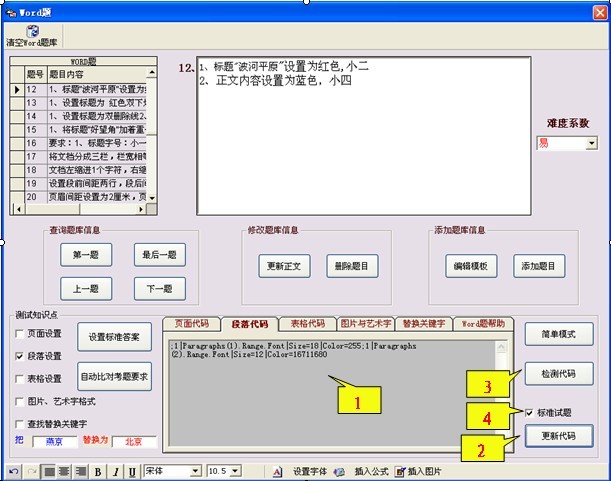Click the clear Word question bank icon
Viewport: 611px width, 481px height.
[x=32, y=31]
